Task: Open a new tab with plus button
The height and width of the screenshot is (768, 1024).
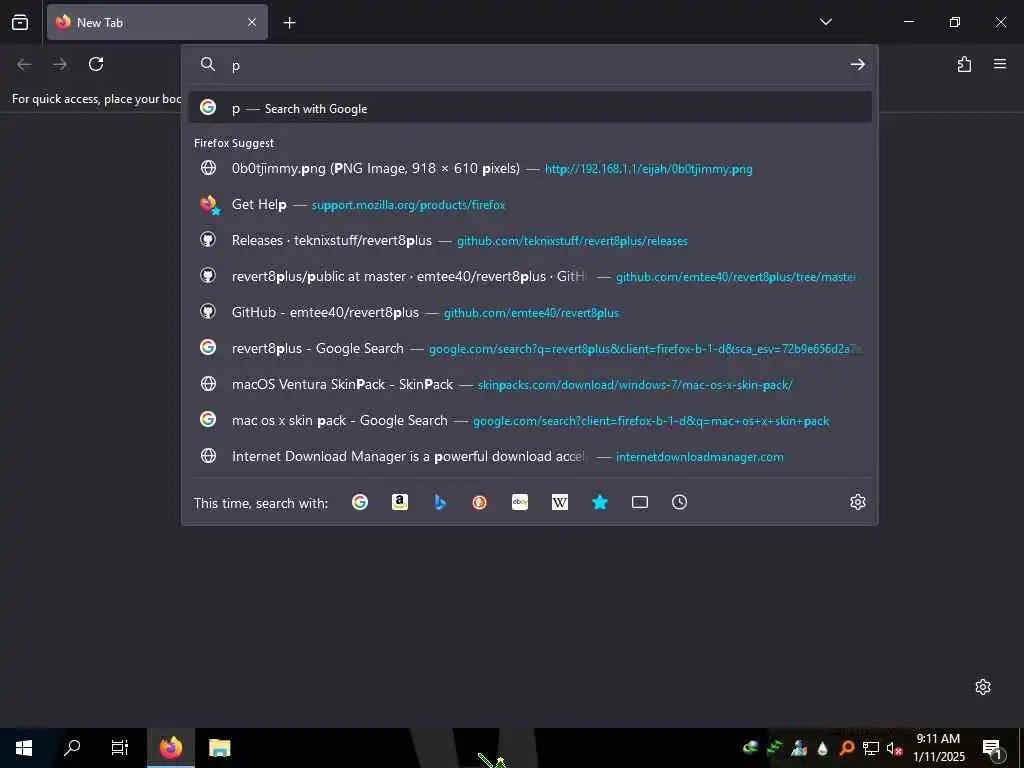Action: (x=289, y=23)
